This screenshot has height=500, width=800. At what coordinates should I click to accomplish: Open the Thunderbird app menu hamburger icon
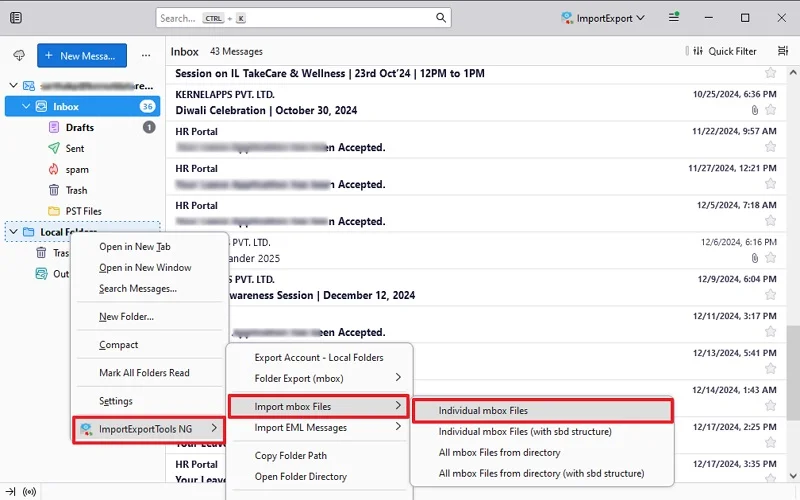click(674, 17)
